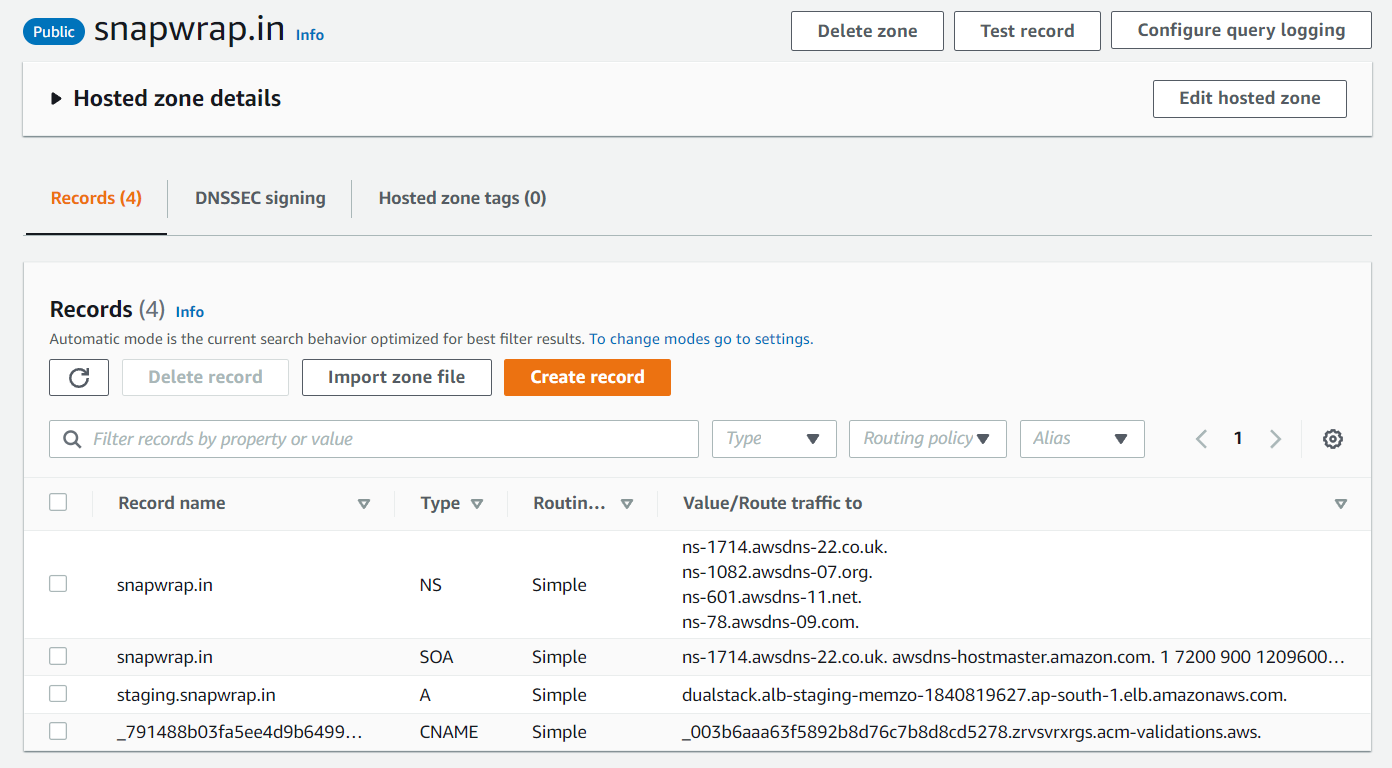
Task: Expand the Hosted zone details section
Action: pos(56,99)
